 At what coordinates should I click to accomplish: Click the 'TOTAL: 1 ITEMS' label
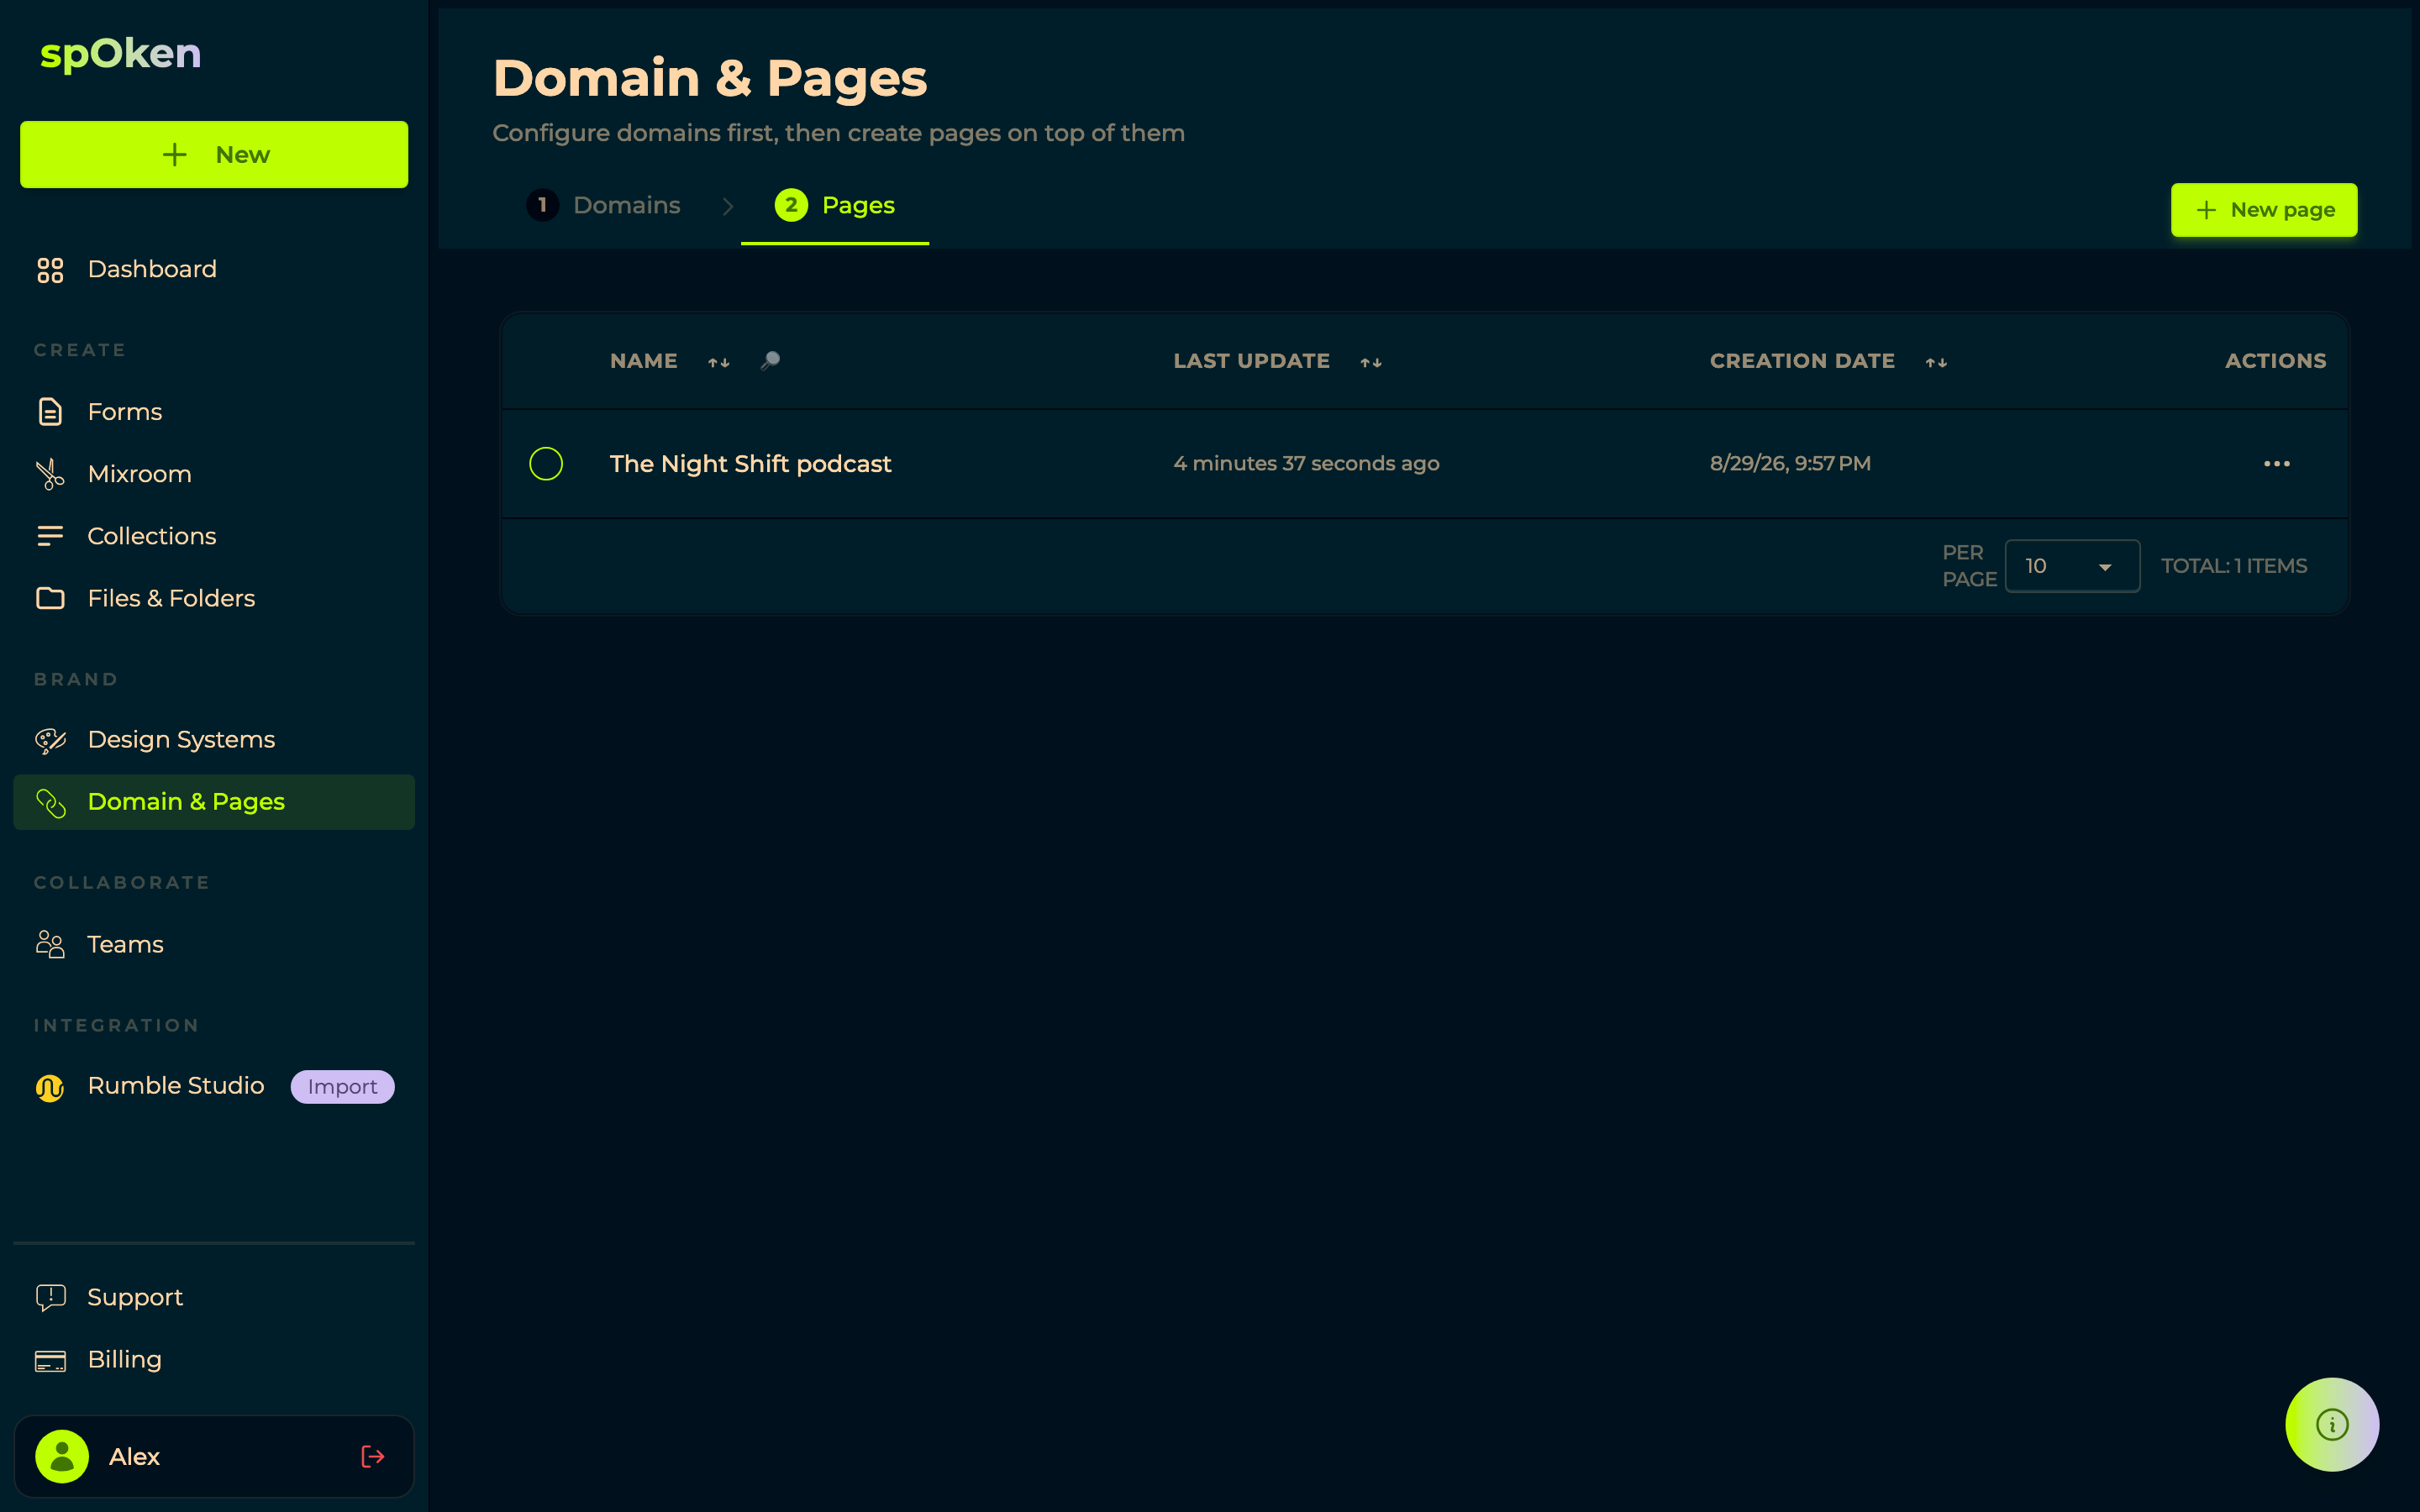2234,566
